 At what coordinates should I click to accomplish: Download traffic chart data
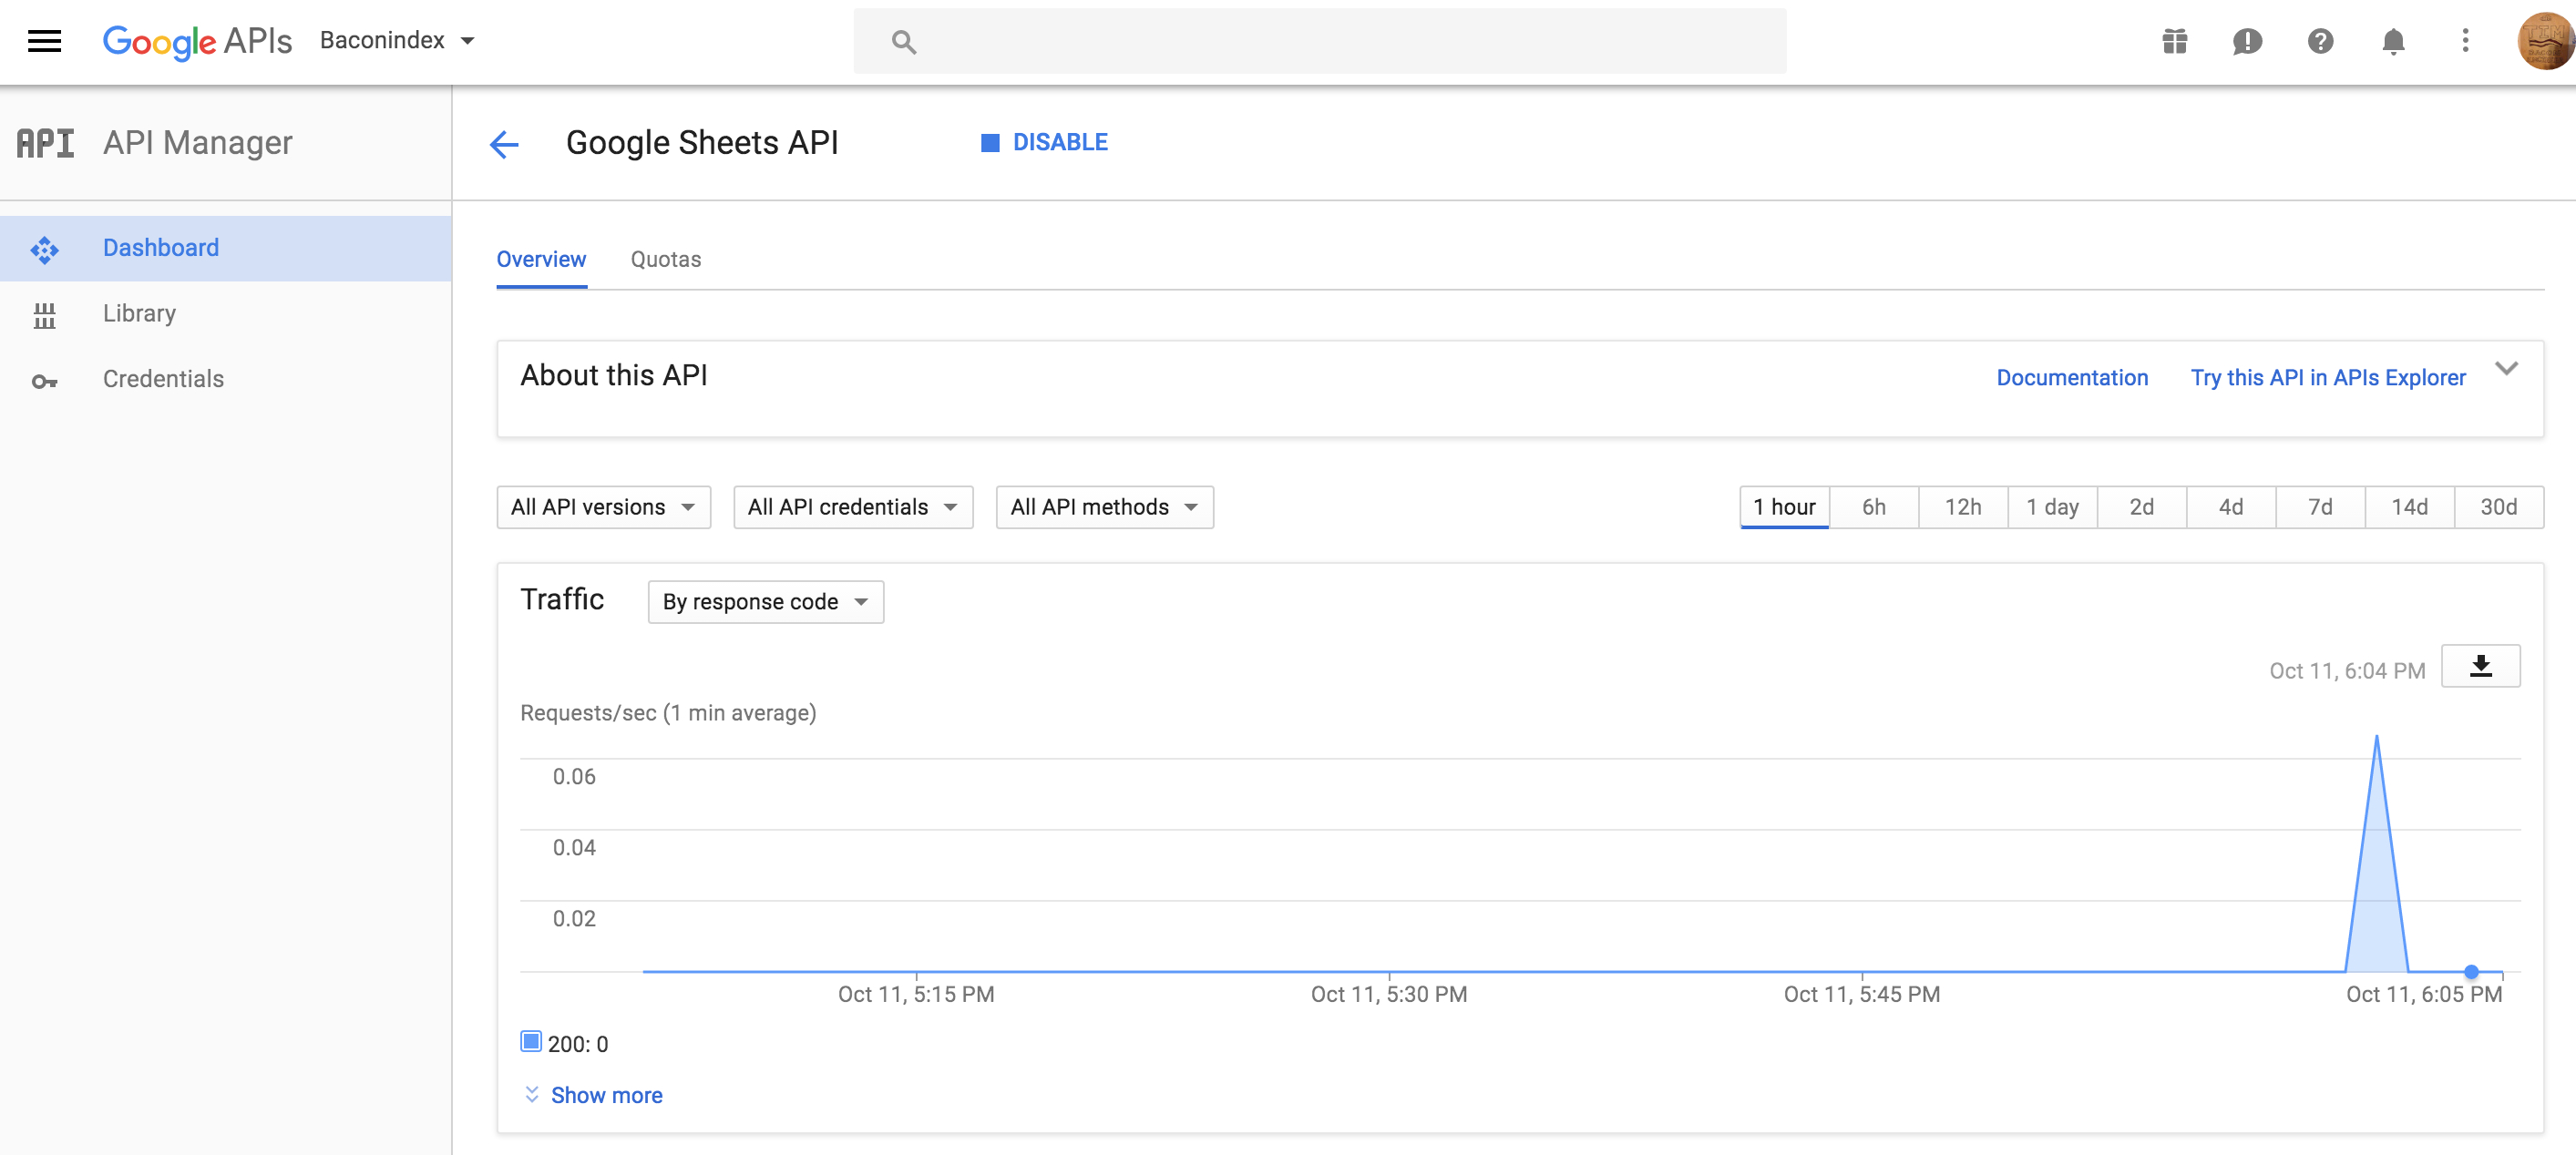(2480, 666)
